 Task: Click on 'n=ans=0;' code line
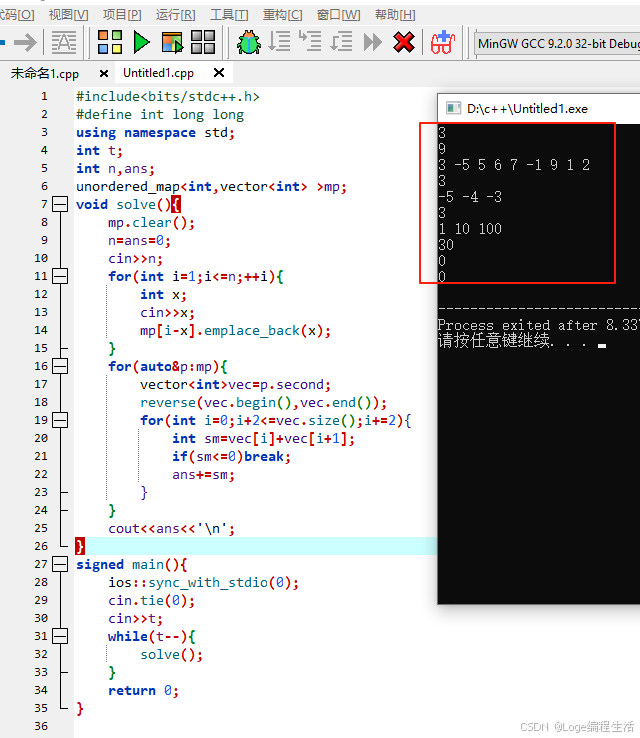pos(139,241)
